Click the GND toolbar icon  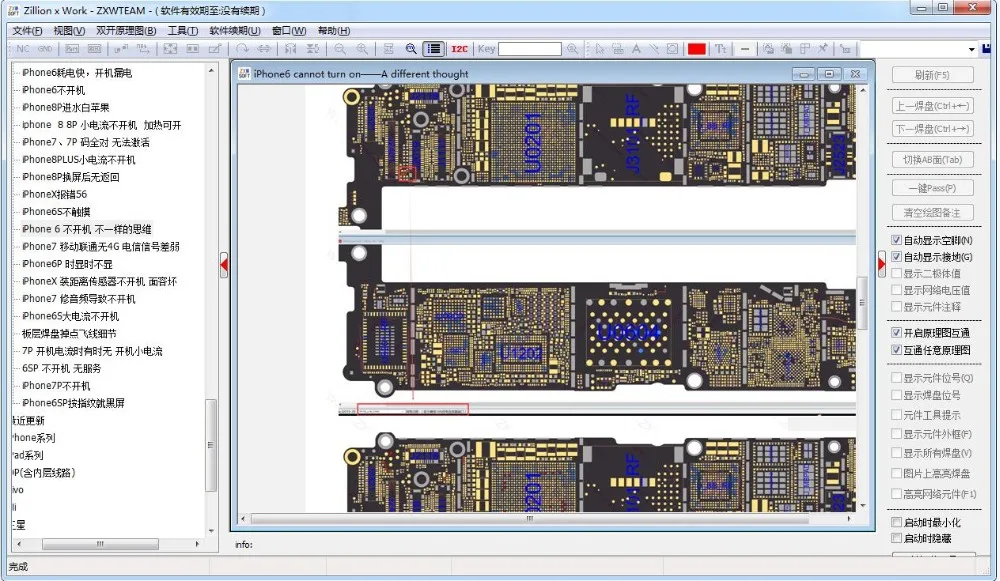[x=45, y=49]
